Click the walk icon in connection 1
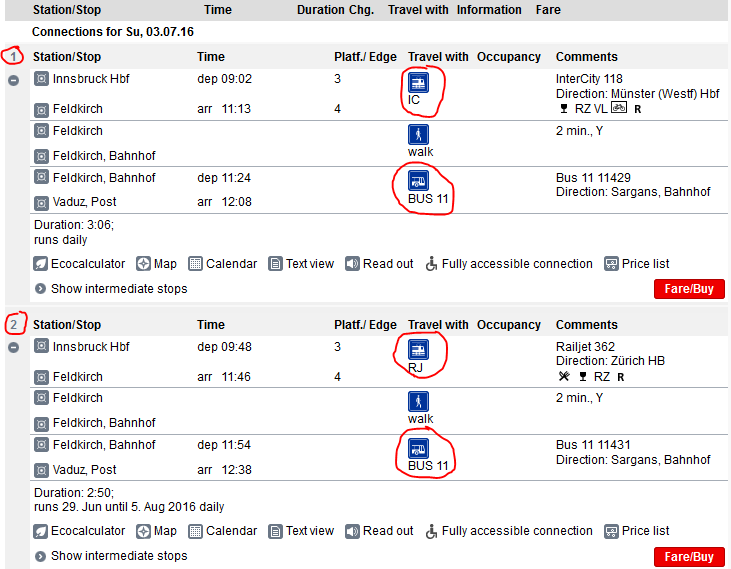 coord(418,135)
